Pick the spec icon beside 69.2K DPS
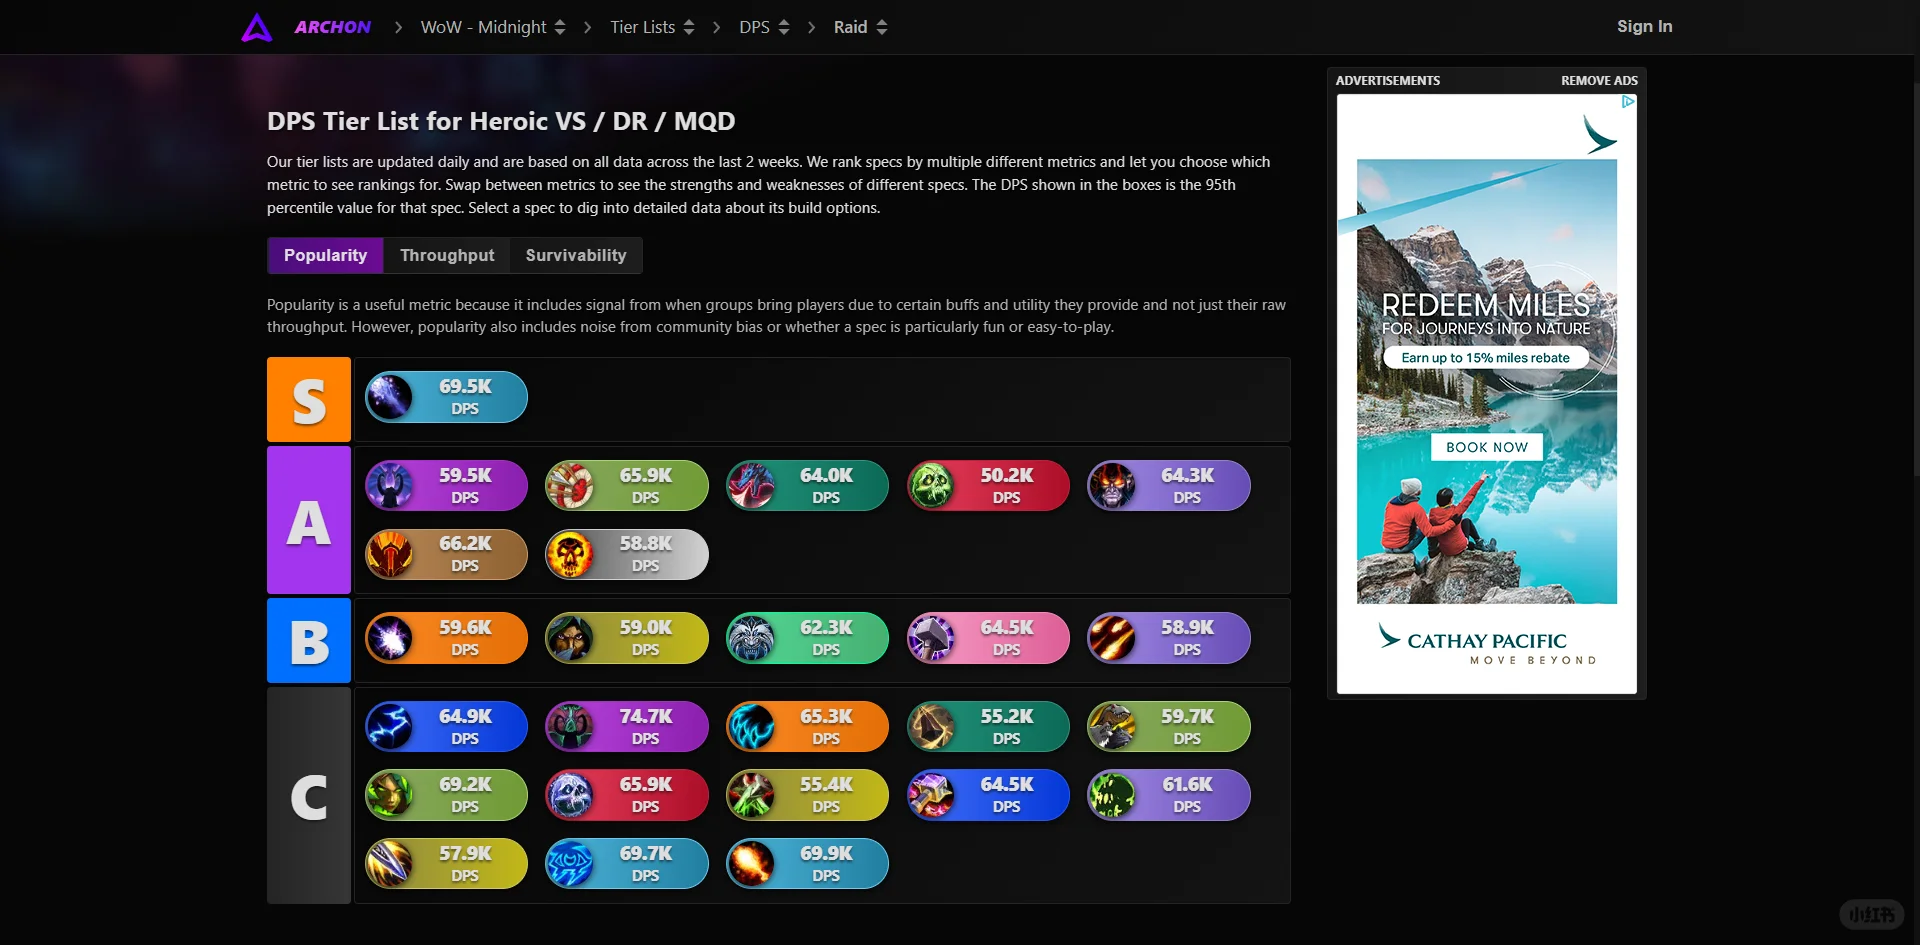1920x945 pixels. tap(390, 795)
